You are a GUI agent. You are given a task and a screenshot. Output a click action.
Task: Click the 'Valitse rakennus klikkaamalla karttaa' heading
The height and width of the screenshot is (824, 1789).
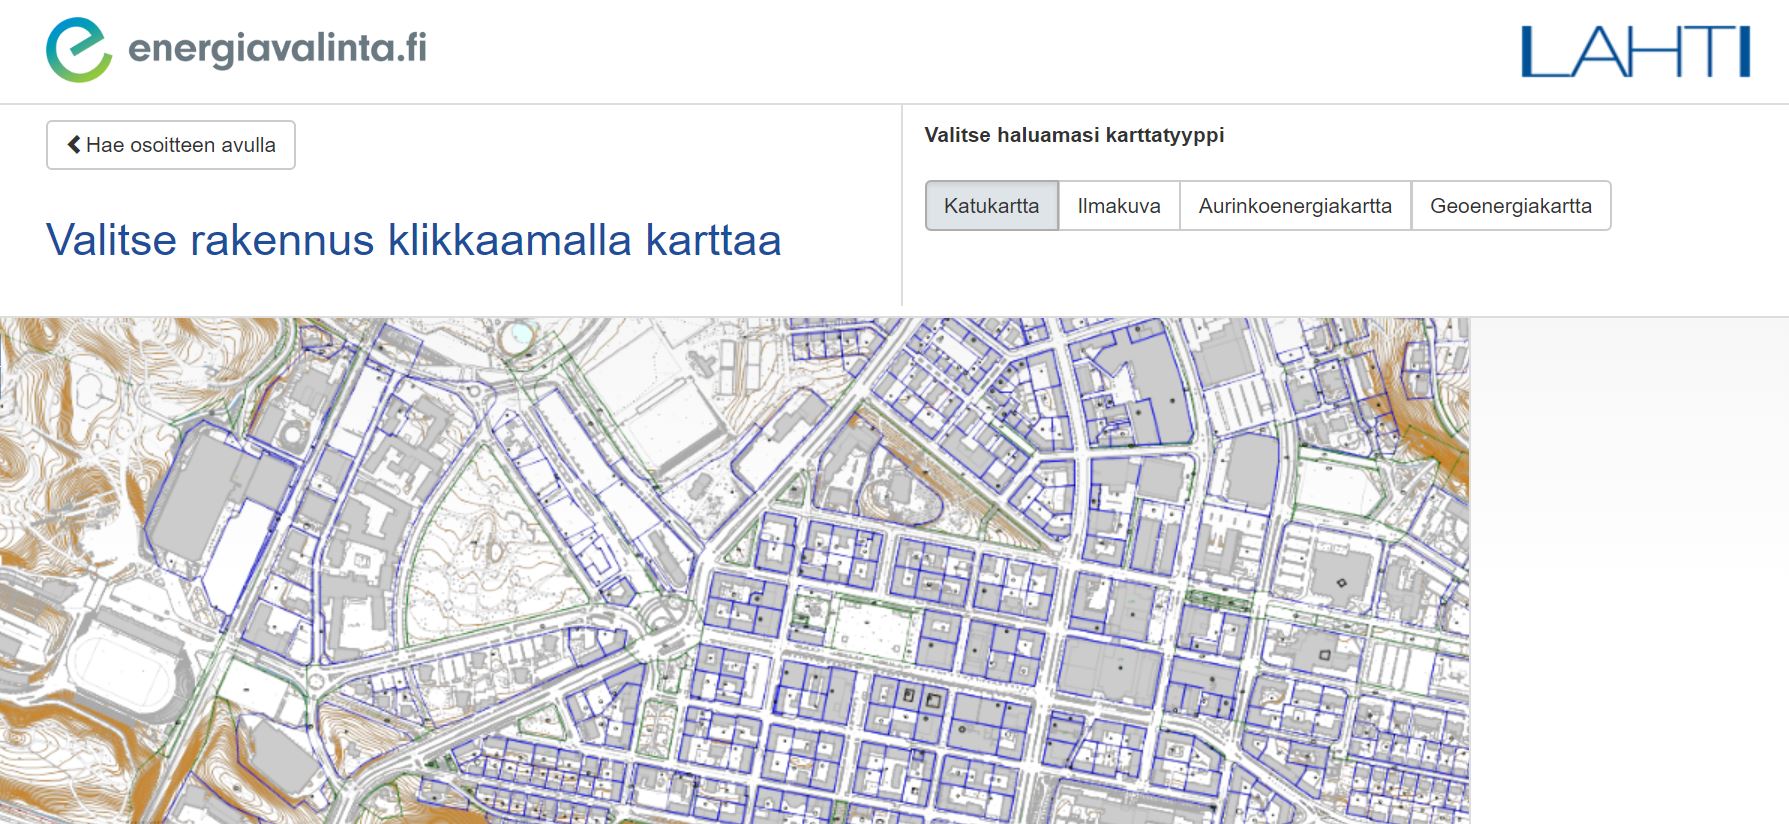[413, 240]
